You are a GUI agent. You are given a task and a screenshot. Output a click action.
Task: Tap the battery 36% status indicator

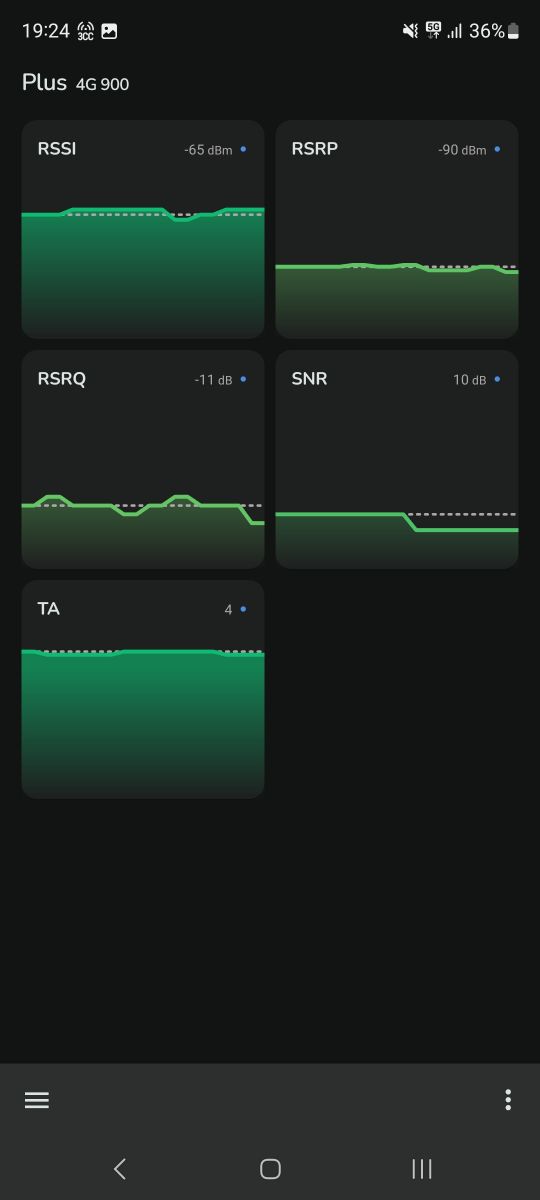pyautogui.click(x=494, y=31)
